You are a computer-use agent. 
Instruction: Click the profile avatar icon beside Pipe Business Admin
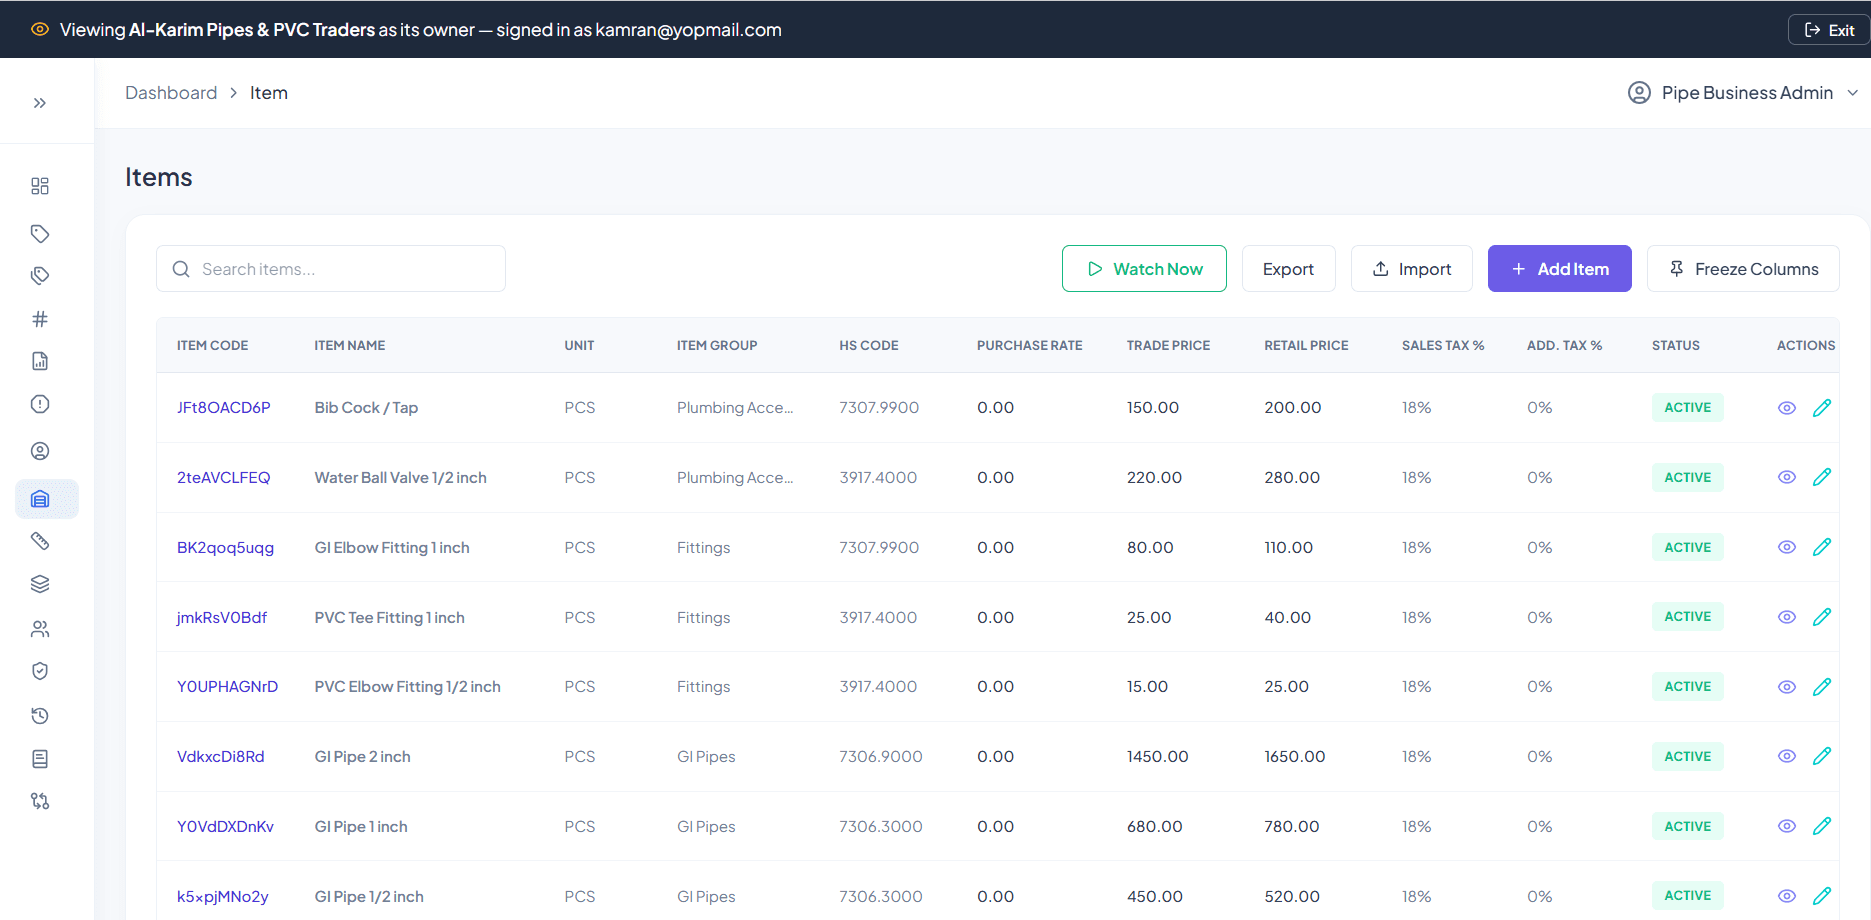tap(1639, 93)
